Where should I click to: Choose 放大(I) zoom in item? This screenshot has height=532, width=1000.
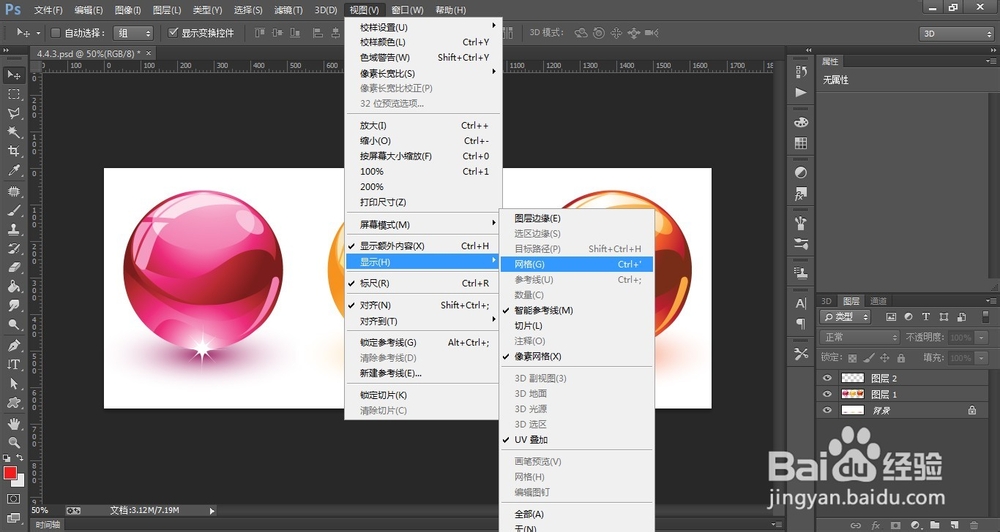(x=423, y=126)
